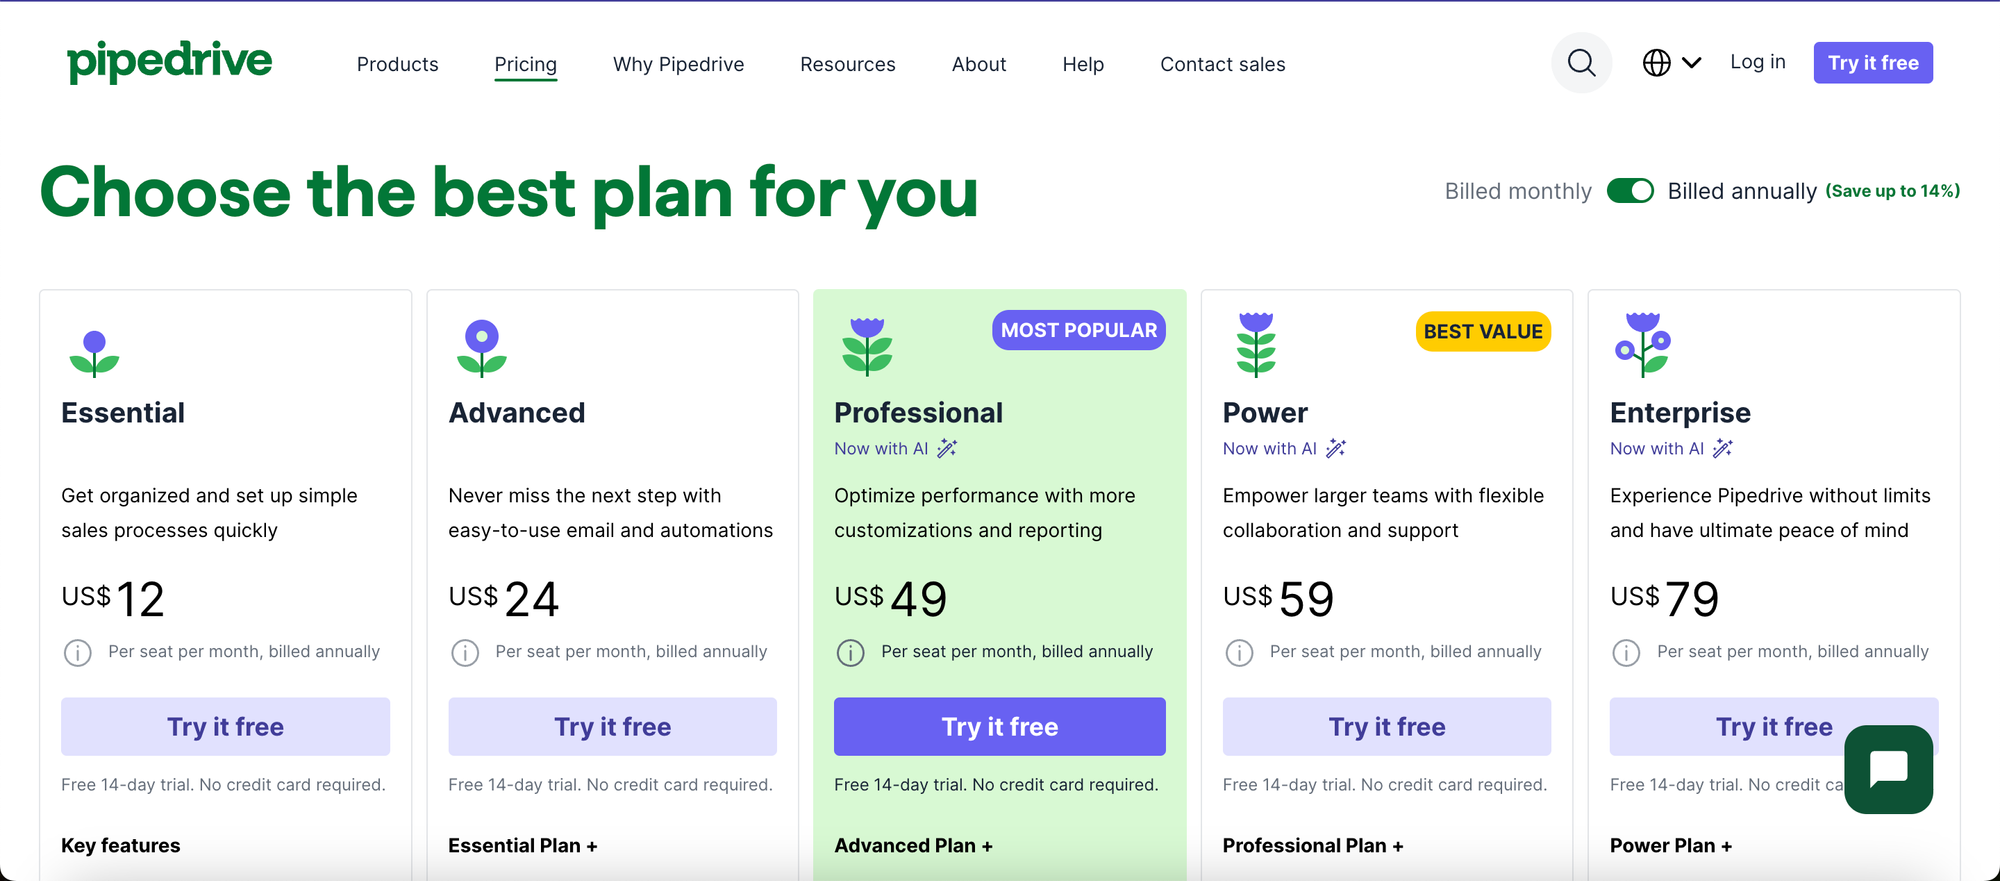The height and width of the screenshot is (881, 2000).
Task: Open the chat widget in the bottom corner
Action: coord(1888,769)
